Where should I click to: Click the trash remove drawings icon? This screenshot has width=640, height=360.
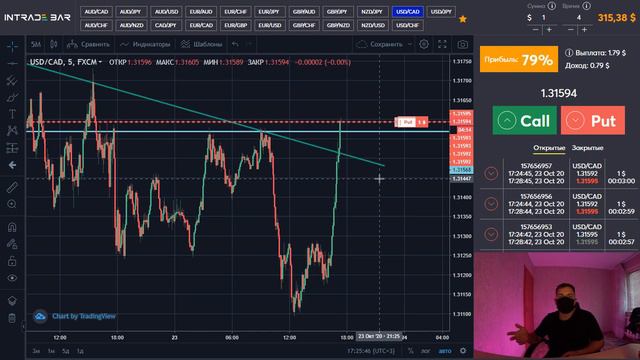12,318
